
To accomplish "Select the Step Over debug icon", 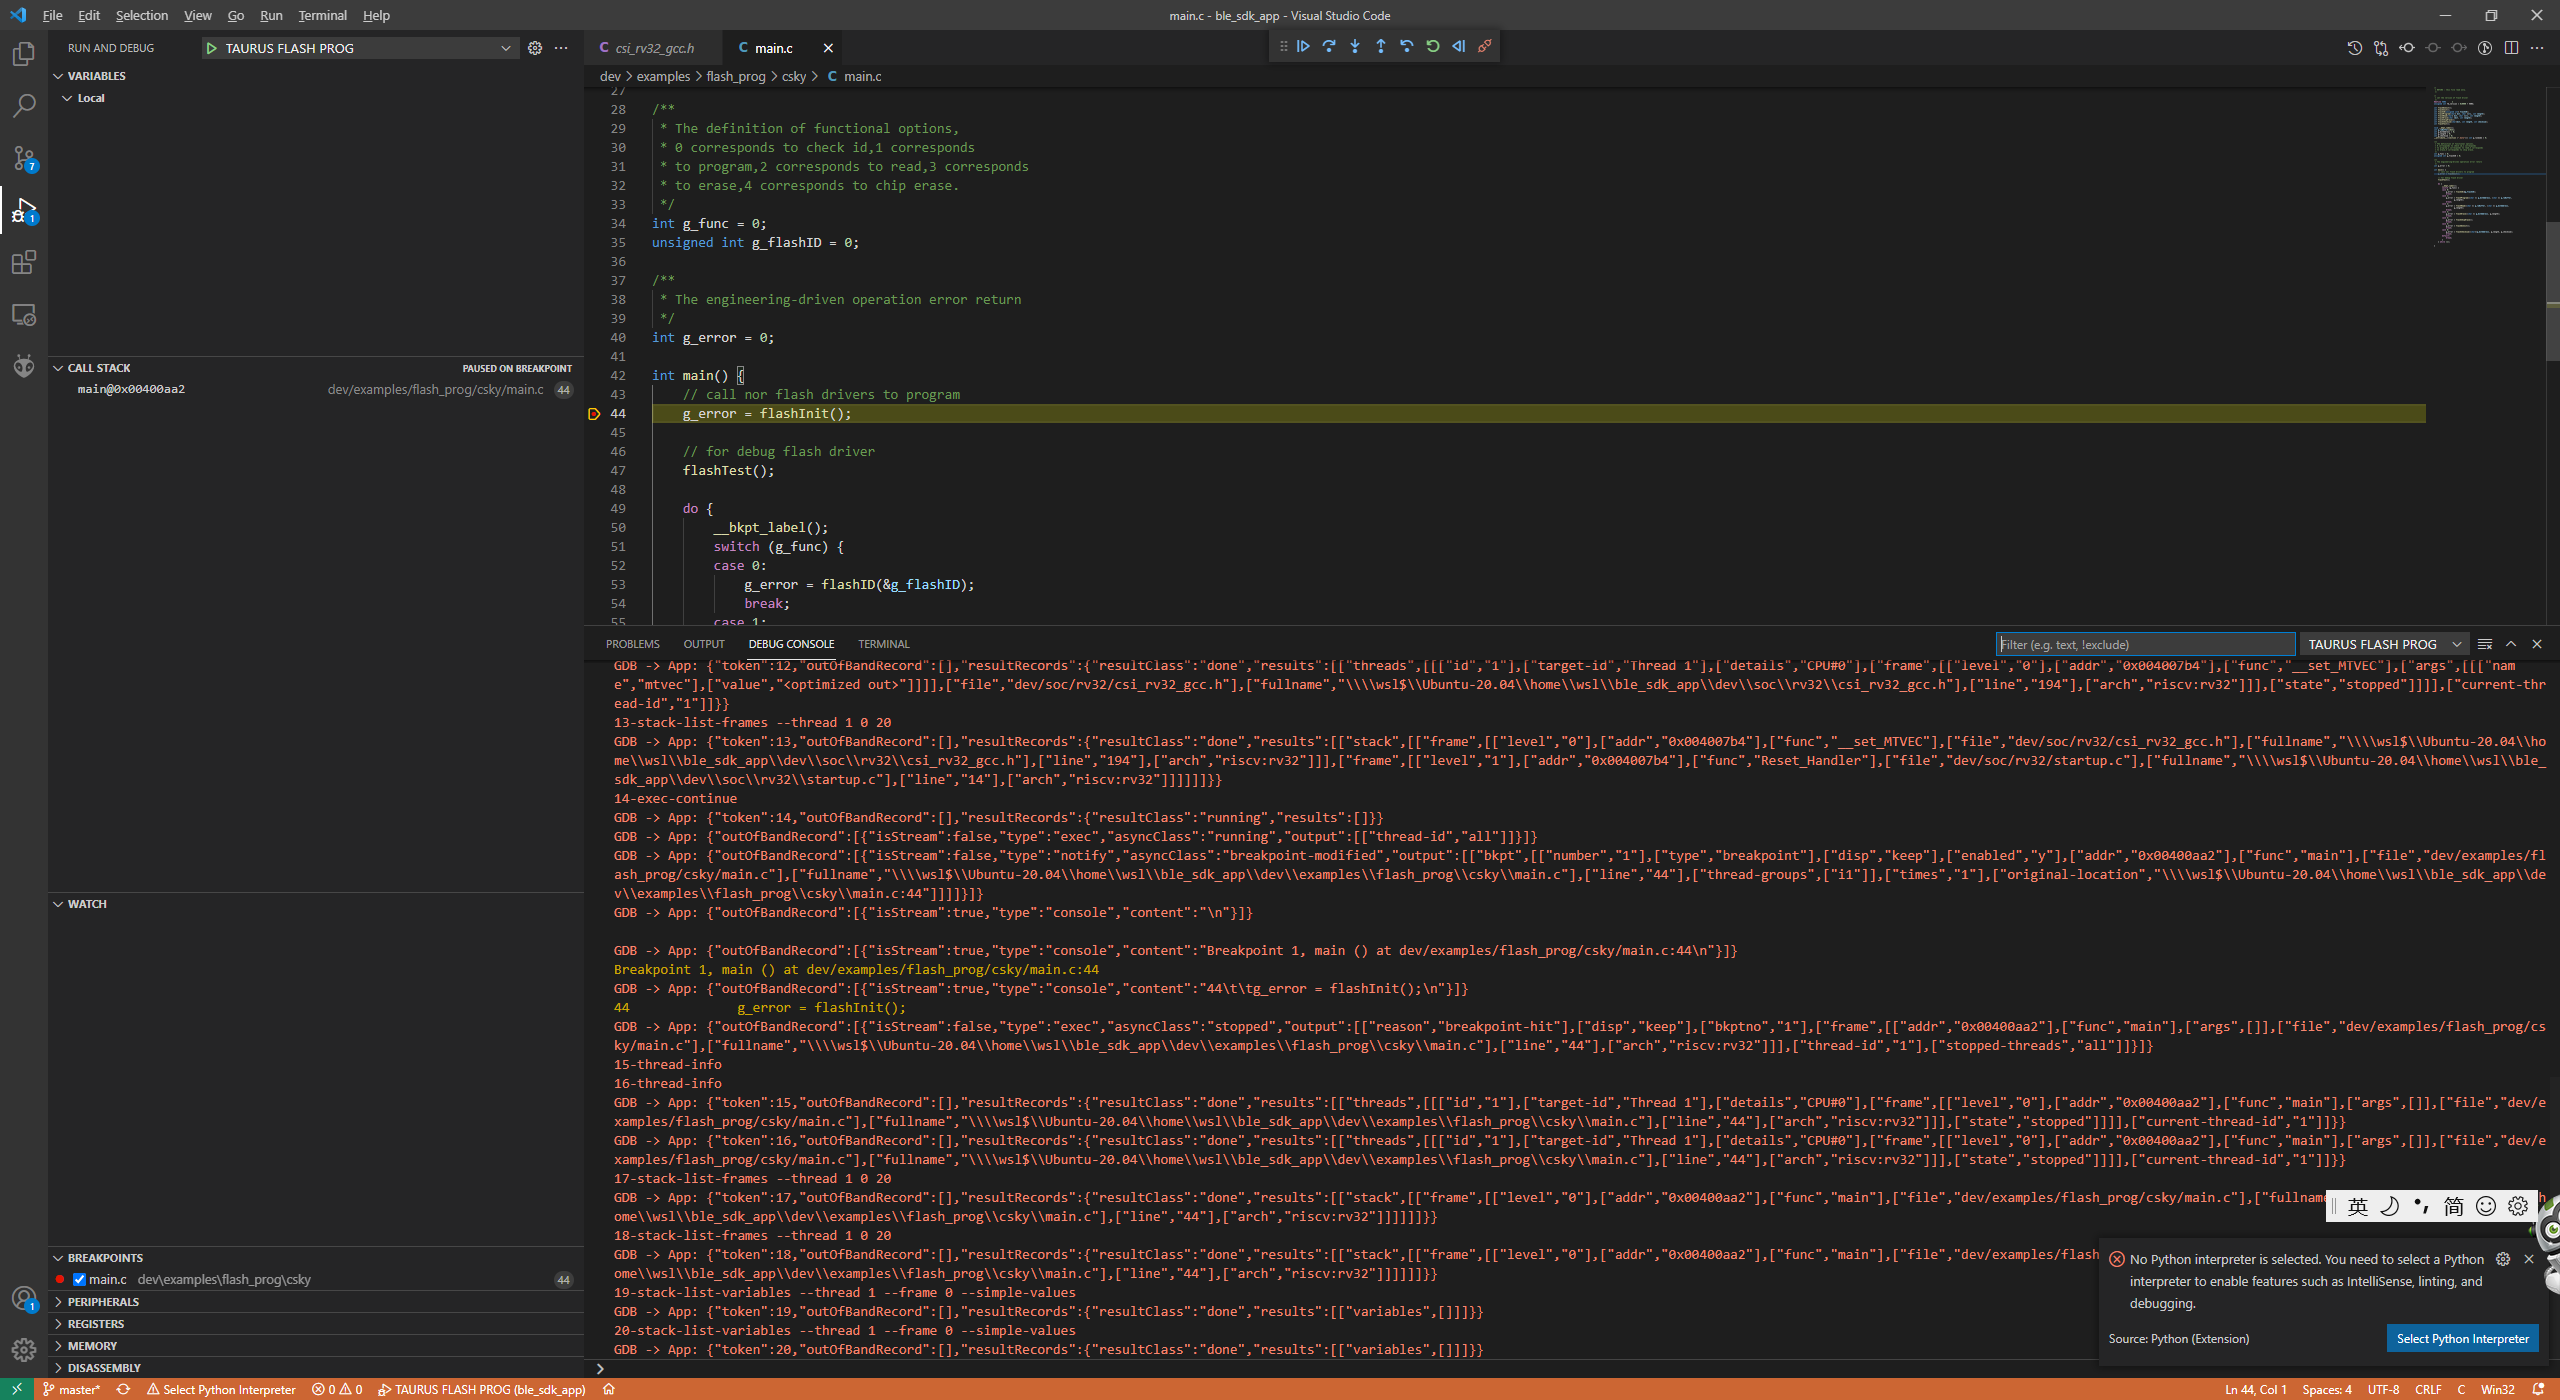I will click(x=1329, y=46).
